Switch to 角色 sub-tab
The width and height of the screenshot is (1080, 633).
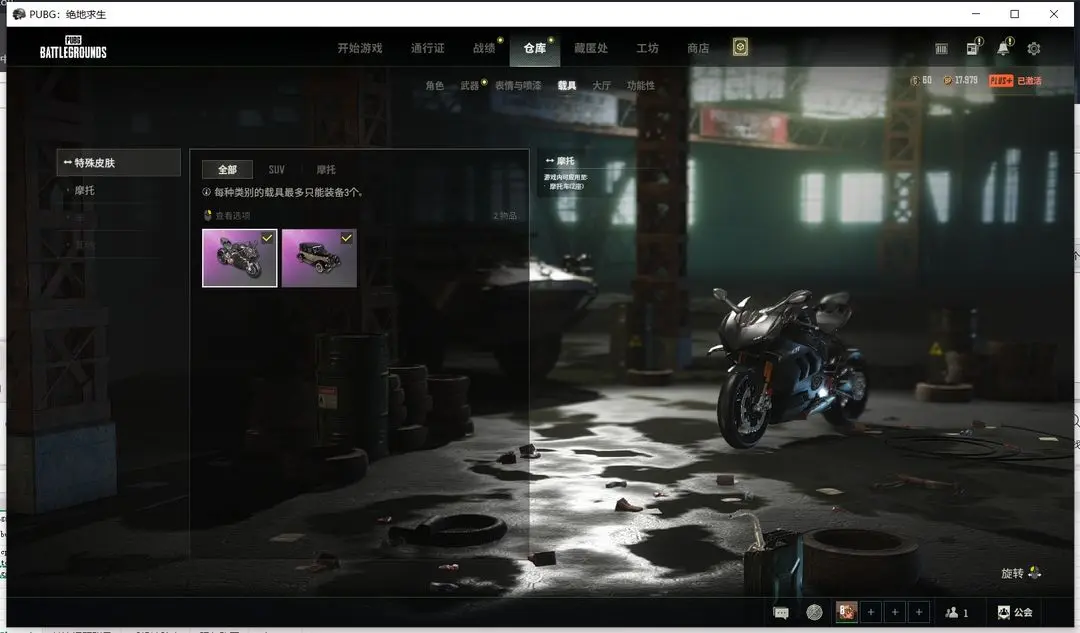pos(435,85)
